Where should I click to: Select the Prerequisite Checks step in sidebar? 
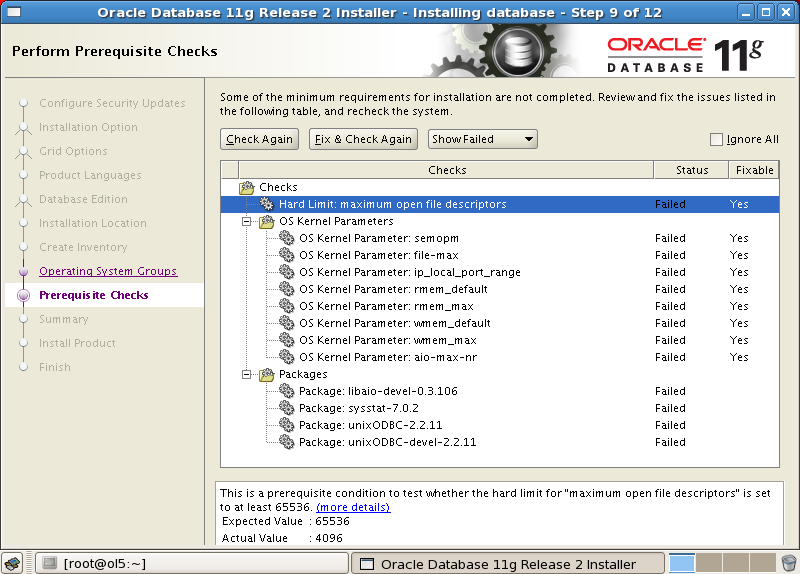coord(94,295)
